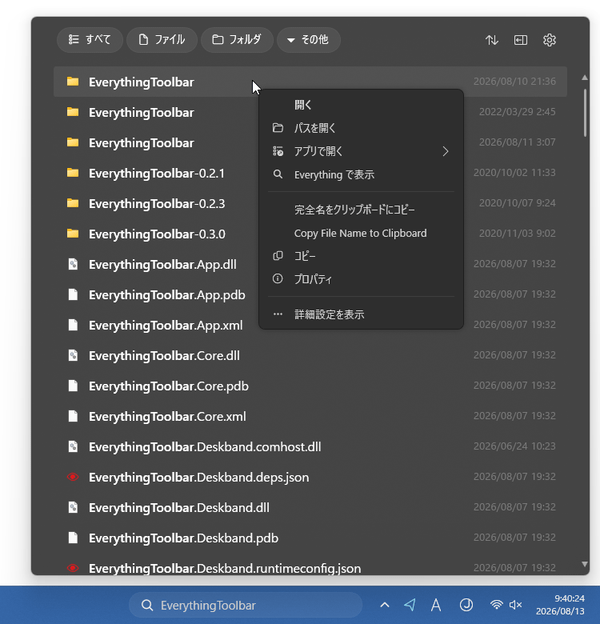Click file icon of EverythingToolbar.Core.xml
The height and width of the screenshot is (624, 600).
[x=73, y=416]
